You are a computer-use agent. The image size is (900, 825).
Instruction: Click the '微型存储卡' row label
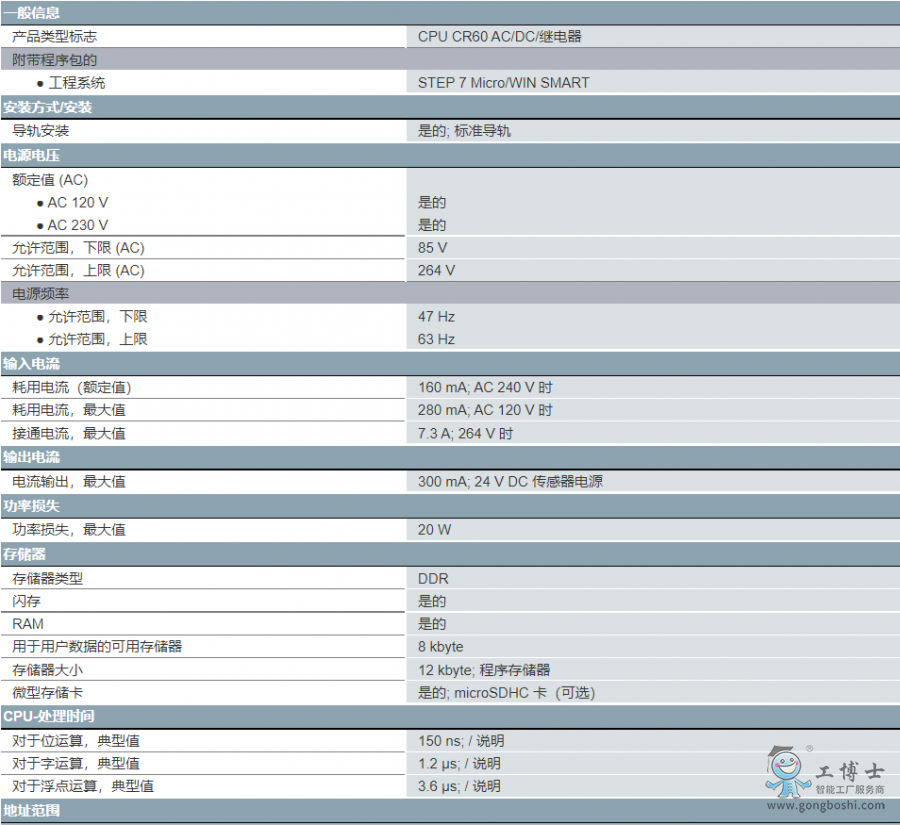click(48, 692)
